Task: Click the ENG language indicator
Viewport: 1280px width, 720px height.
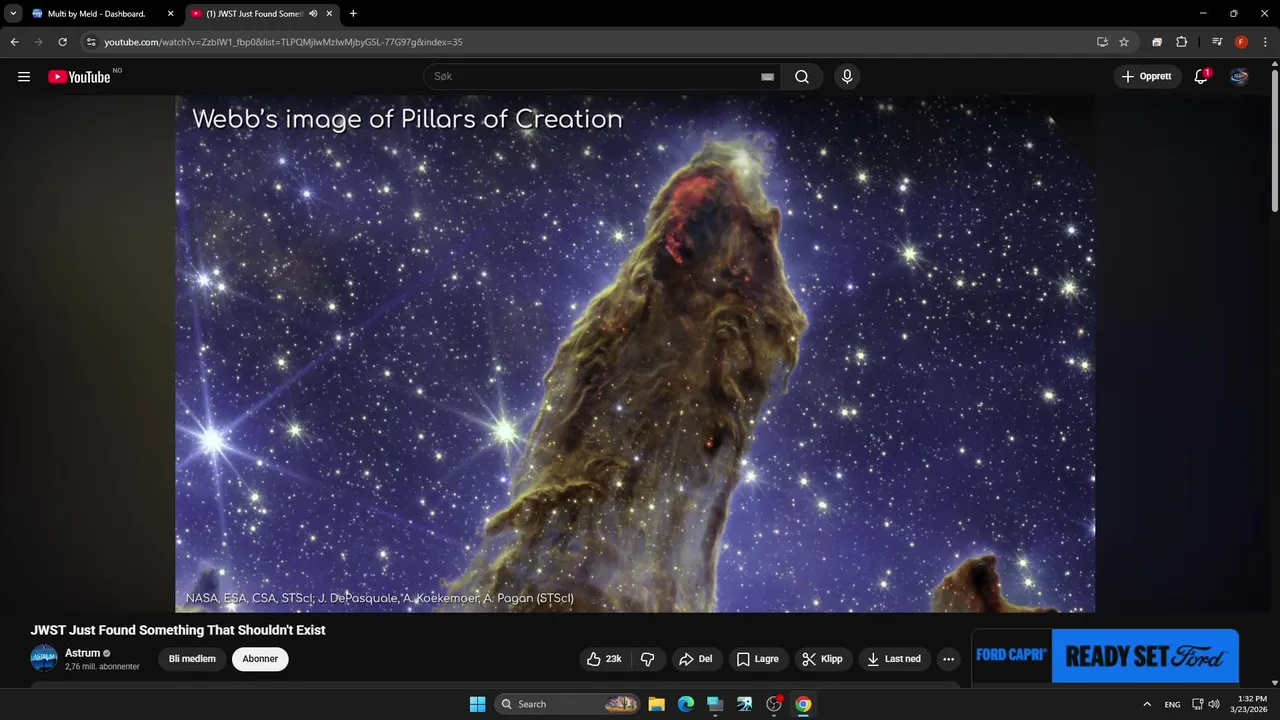Action: [1172, 704]
